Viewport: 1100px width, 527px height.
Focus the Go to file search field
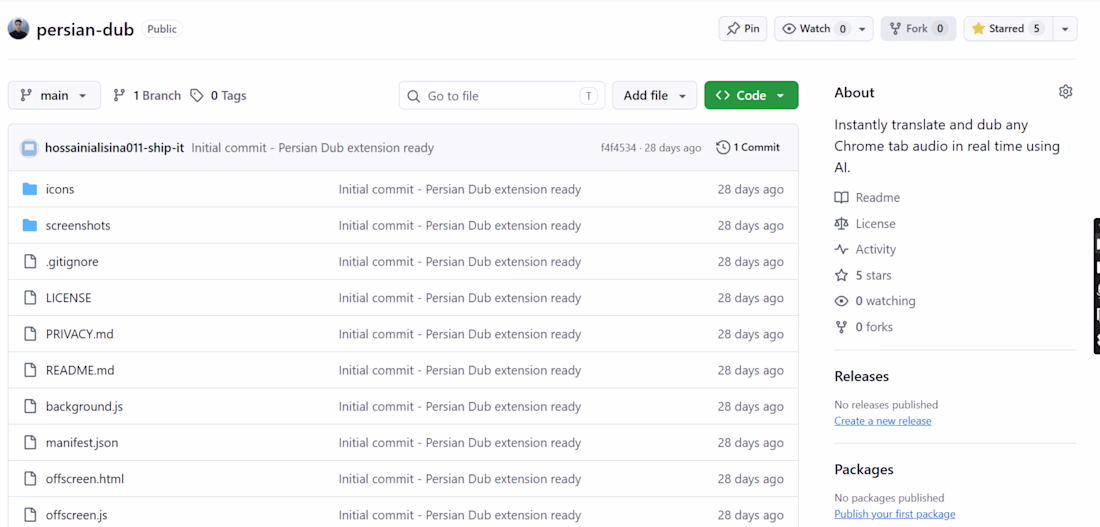point(502,95)
